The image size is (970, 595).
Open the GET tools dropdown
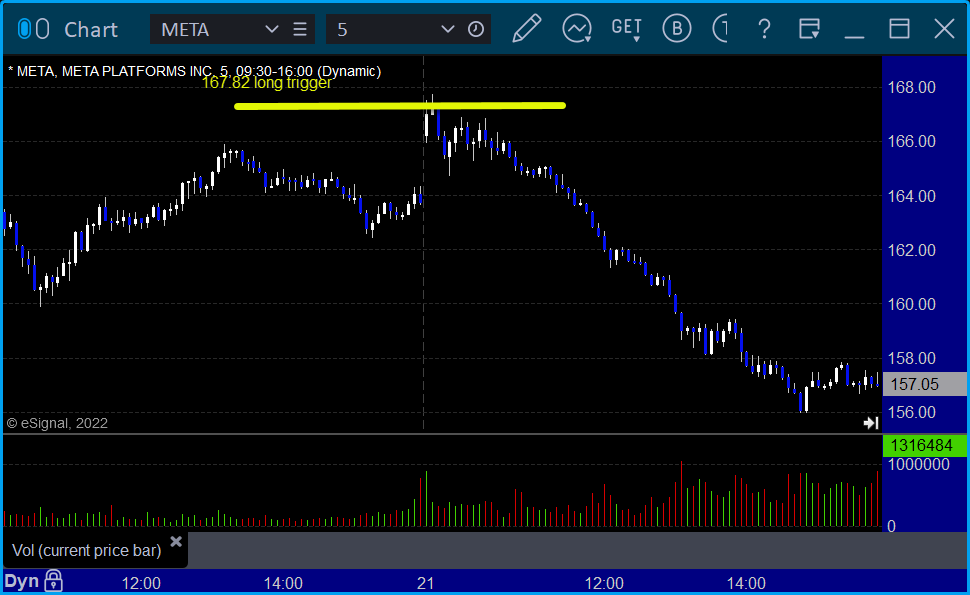pos(627,29)
